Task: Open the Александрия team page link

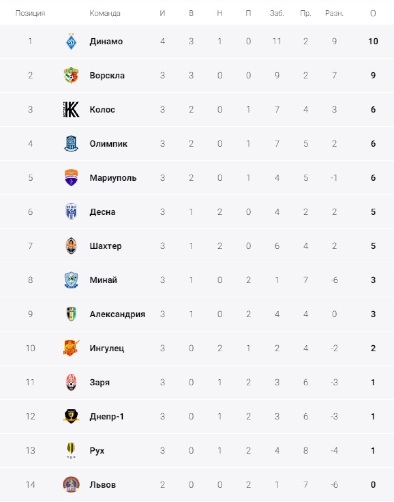Action: tap(117, 314)
